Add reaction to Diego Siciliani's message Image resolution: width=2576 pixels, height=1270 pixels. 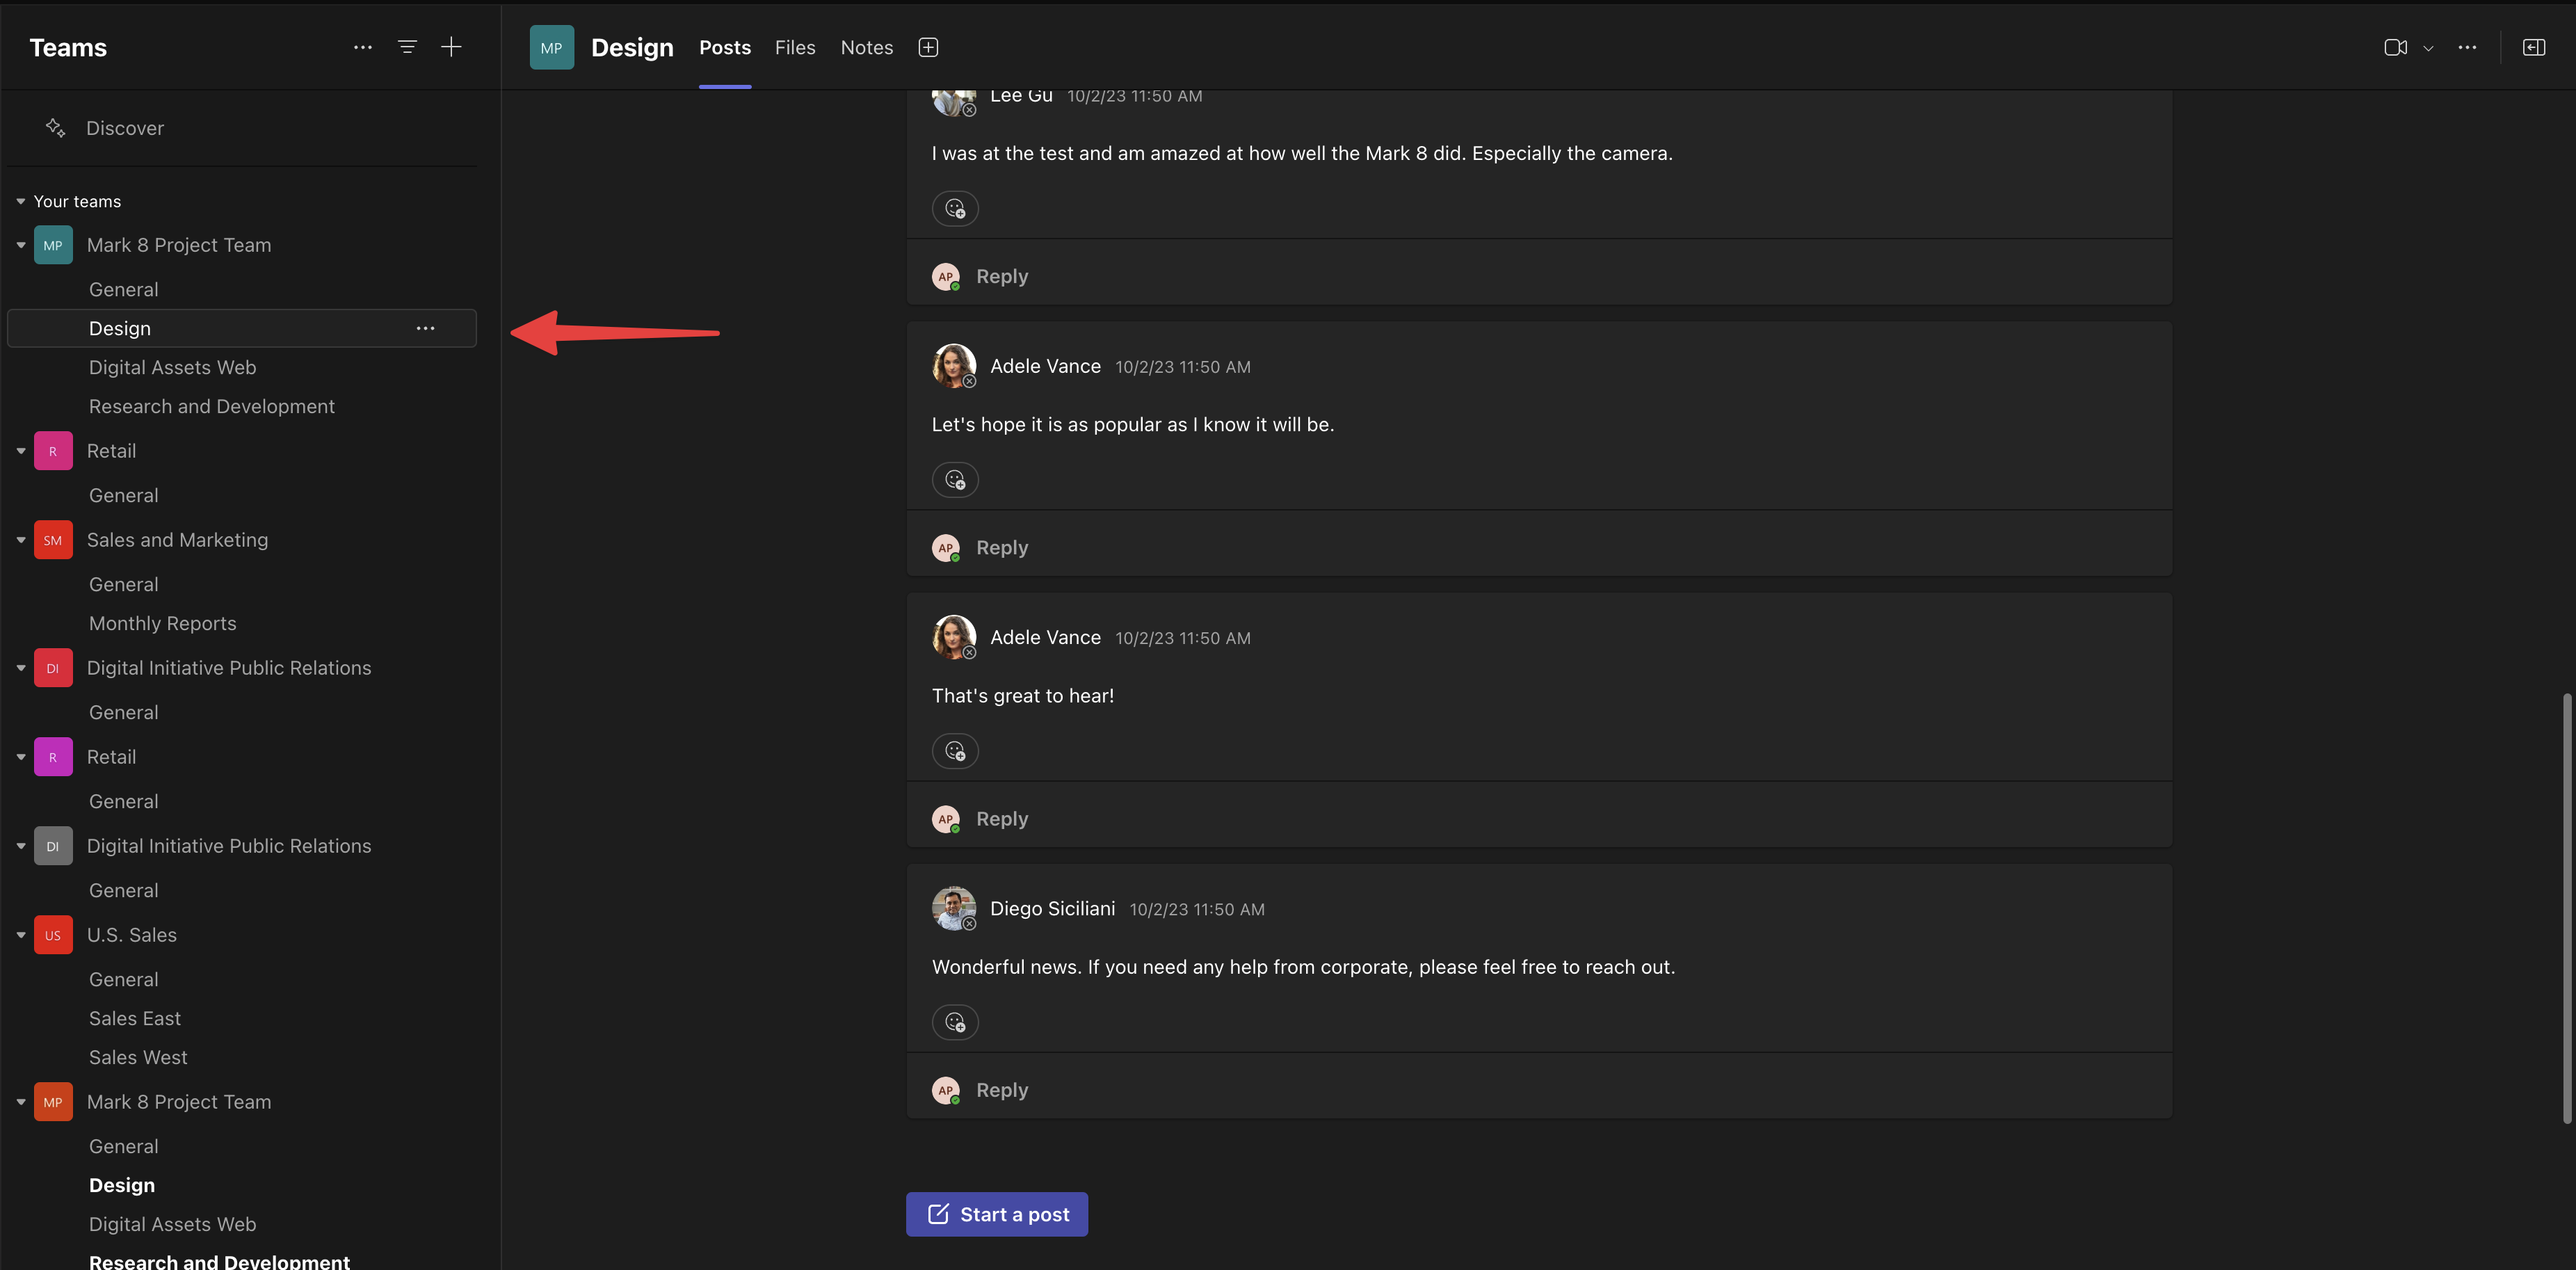955,1021
